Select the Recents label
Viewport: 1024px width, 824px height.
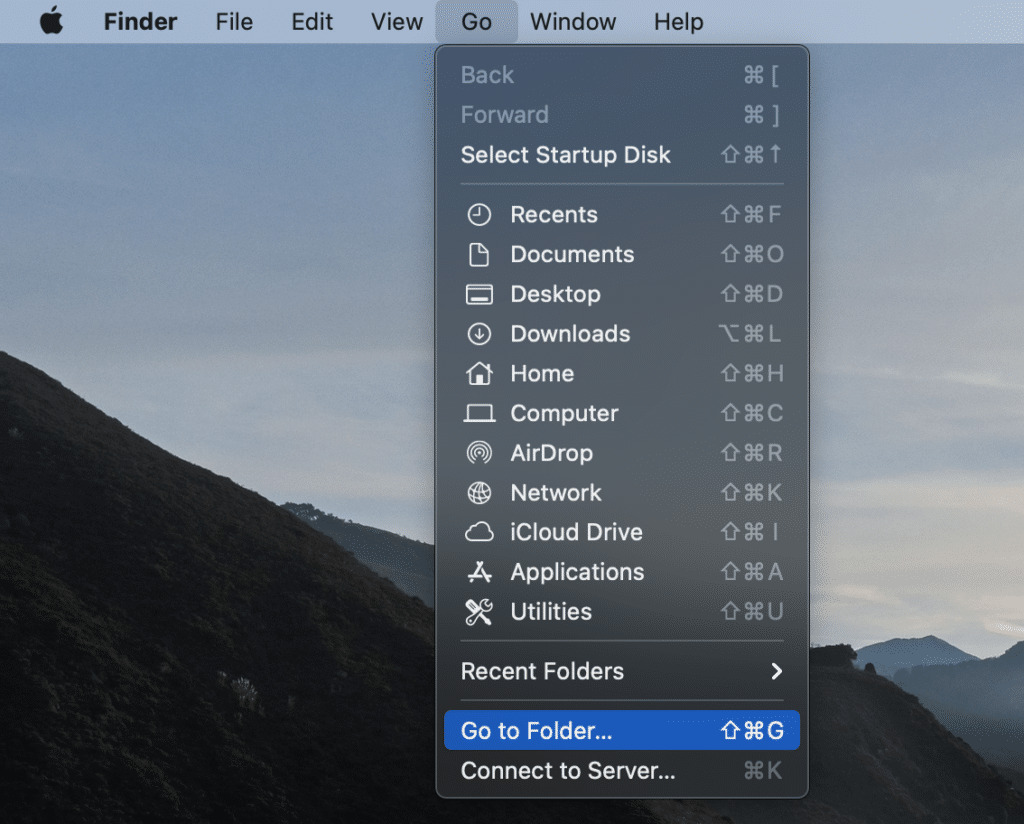[554, 215]
